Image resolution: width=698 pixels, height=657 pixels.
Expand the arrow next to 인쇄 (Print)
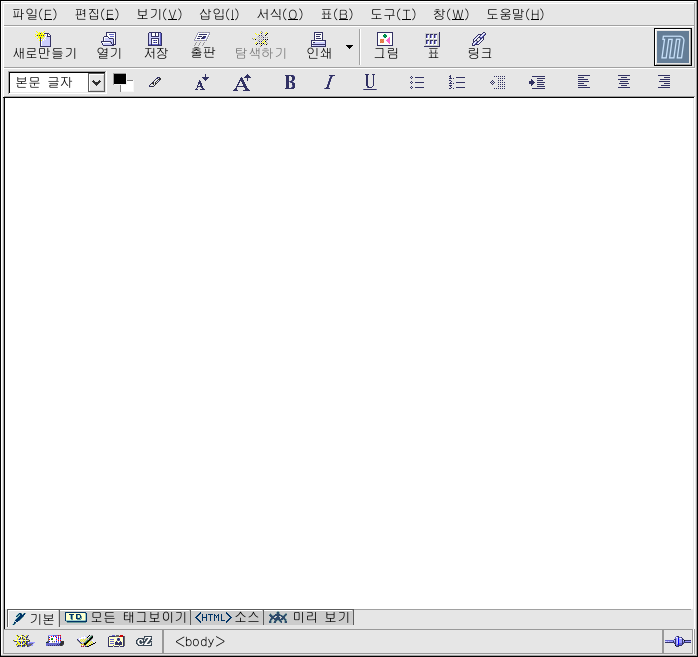pyautogui.click(x=349, y=46)
